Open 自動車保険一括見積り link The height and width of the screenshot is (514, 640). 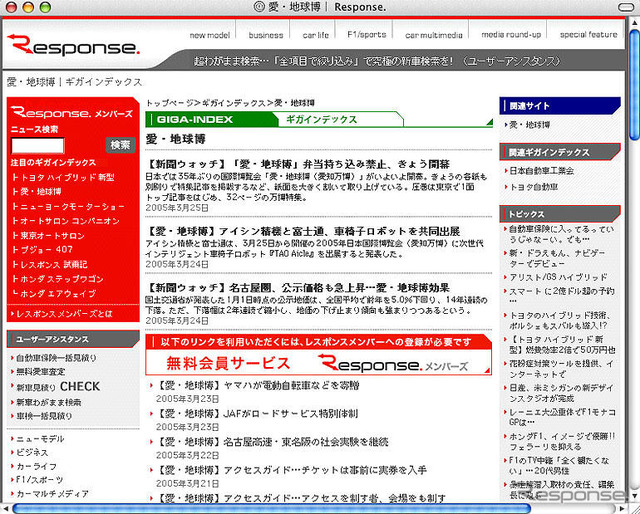54,358
